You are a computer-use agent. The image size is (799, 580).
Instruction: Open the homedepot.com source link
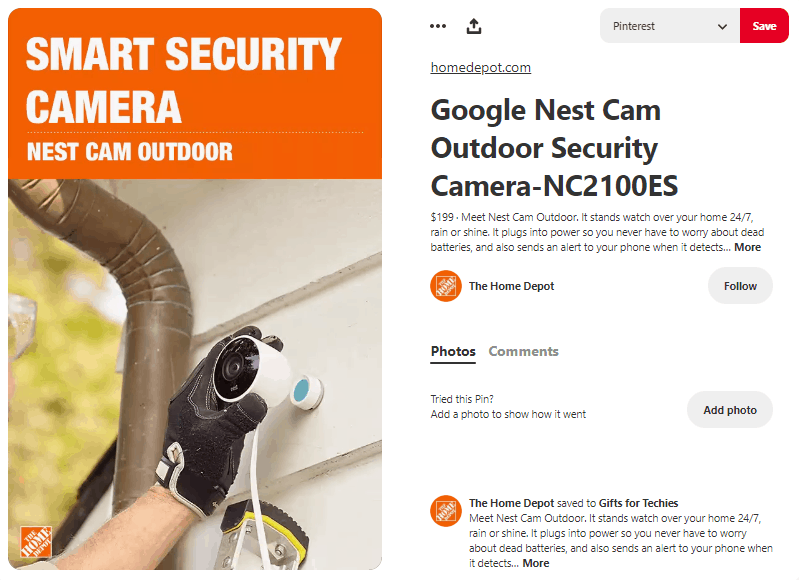coord(481,67)
